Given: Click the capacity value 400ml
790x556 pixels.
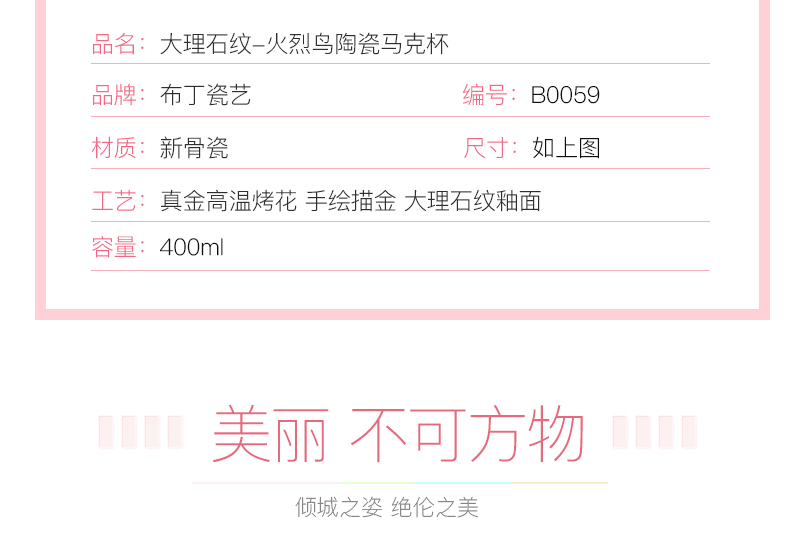Looking at the screenshot, I should tap(191, 248).
